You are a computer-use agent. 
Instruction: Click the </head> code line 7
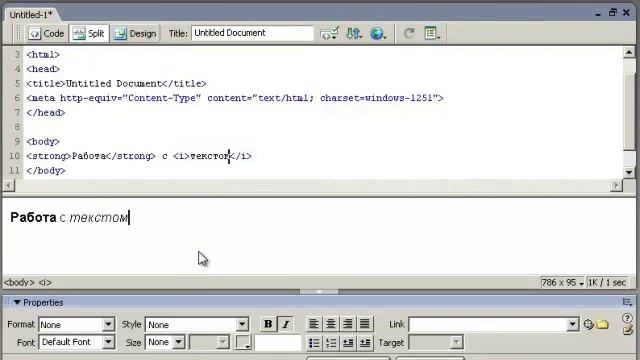point(46,113)
